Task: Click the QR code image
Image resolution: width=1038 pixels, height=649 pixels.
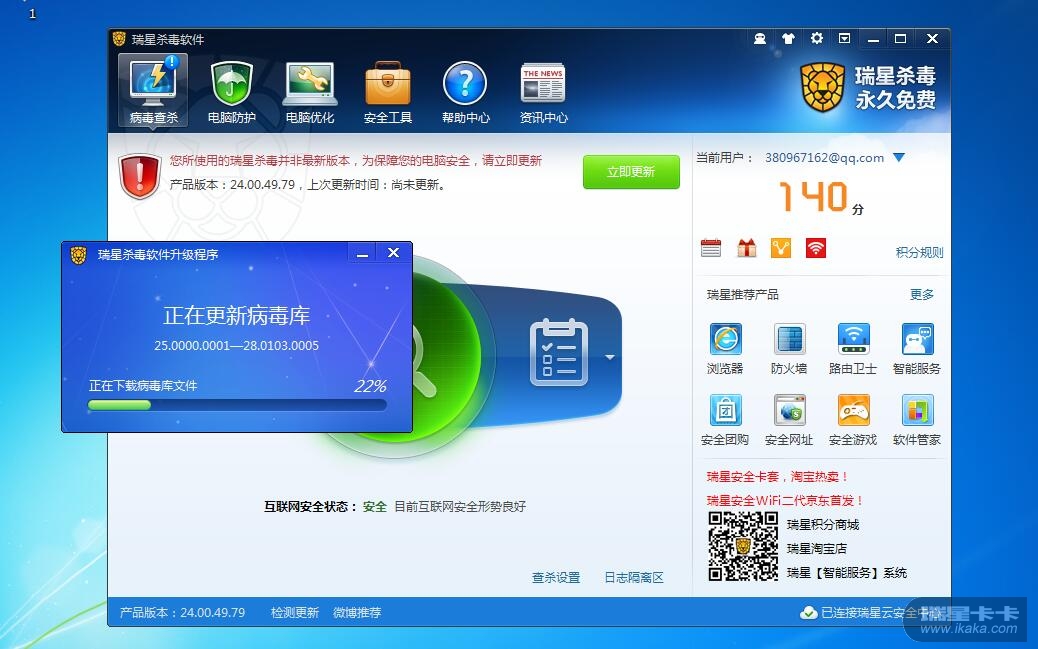Action: [x=743, y=546]
